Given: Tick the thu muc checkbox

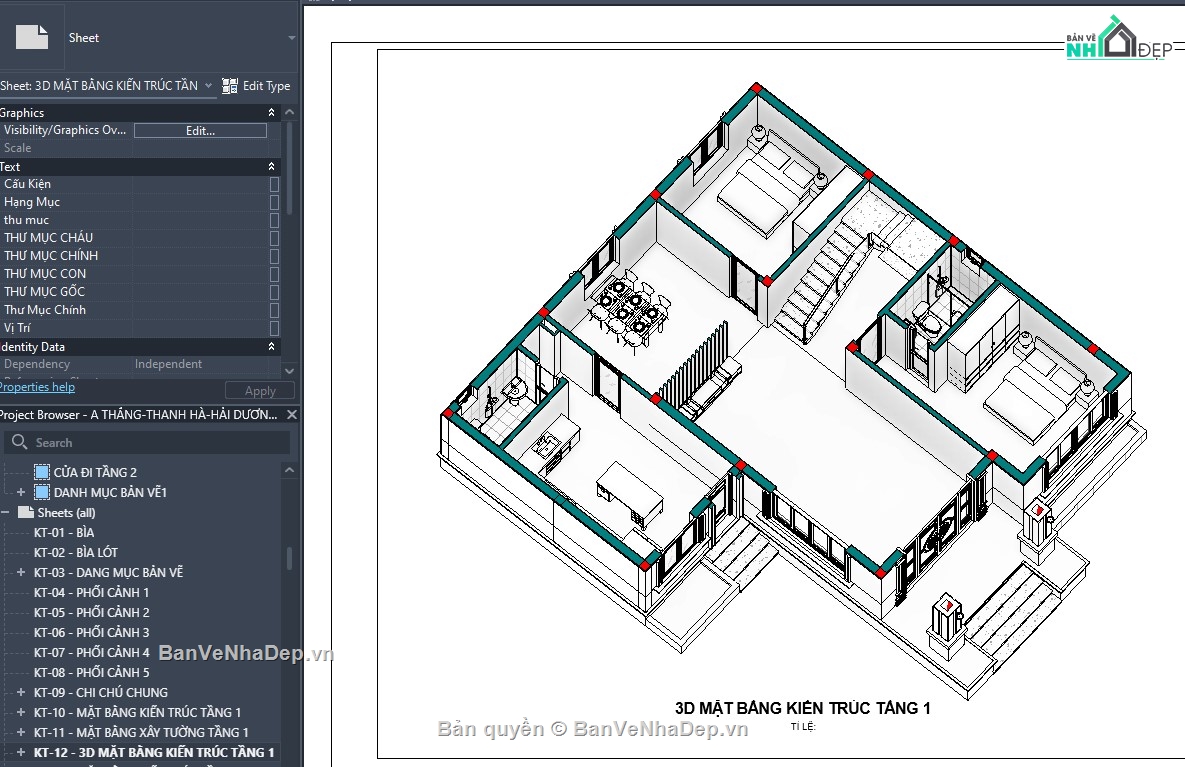Looking at the screenshot, I should click(x=274, y=220).
